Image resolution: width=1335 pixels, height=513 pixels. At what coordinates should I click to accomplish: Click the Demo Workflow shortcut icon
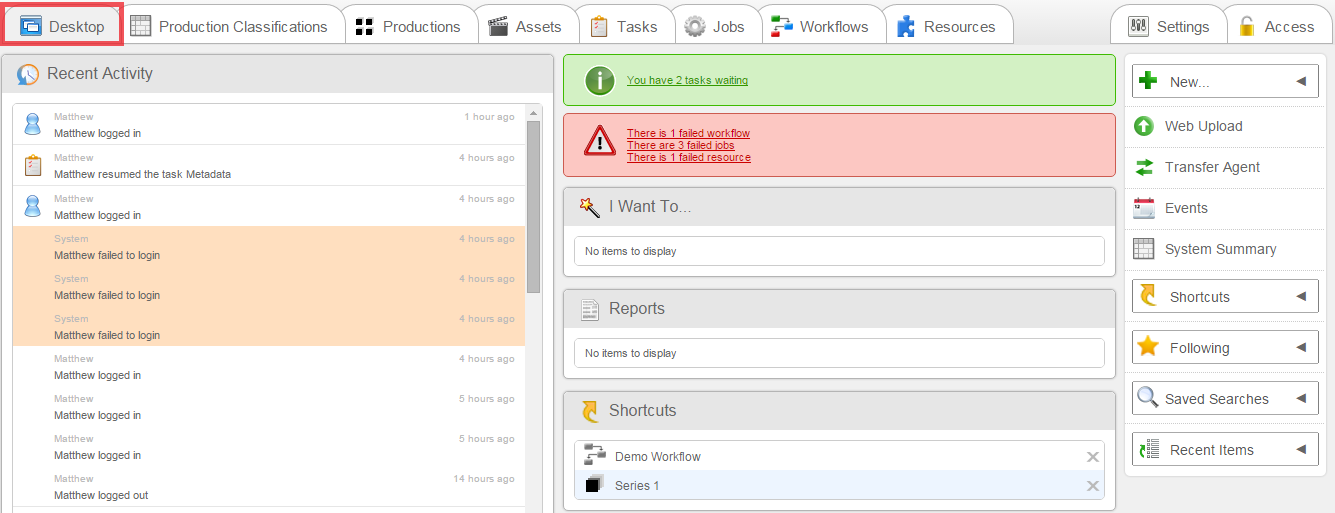[595, 456]
